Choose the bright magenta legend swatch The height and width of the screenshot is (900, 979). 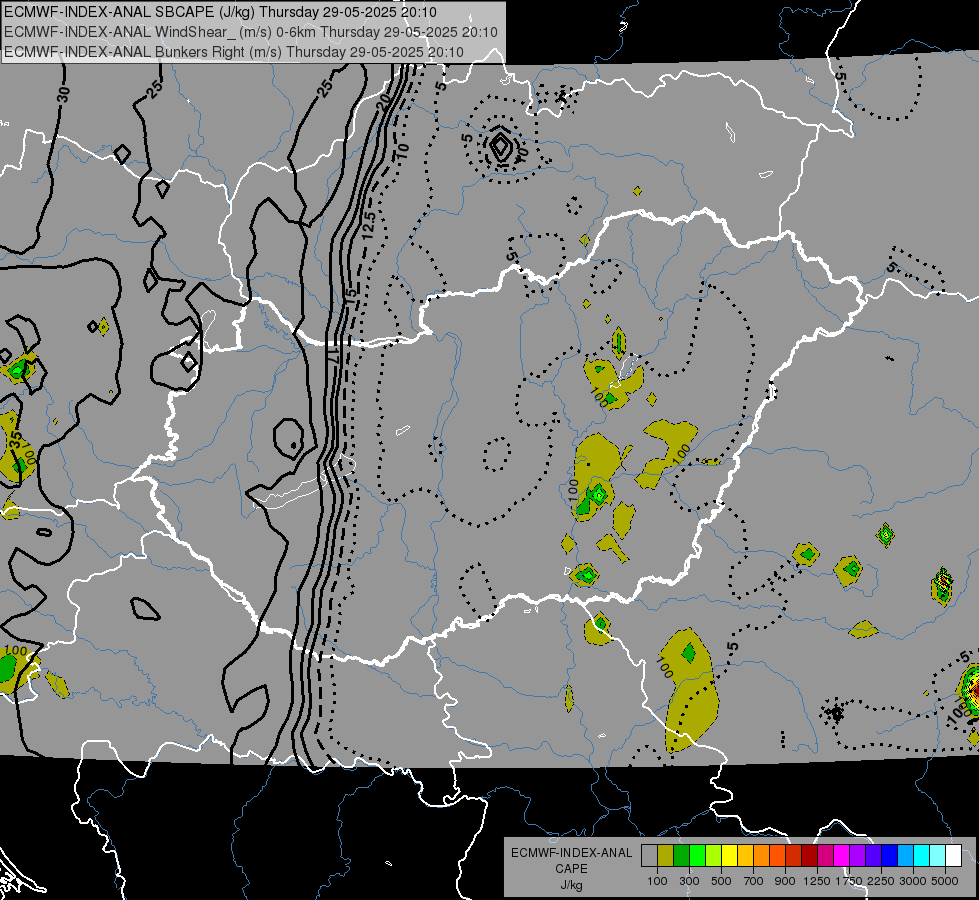click(x=842, y=856)
